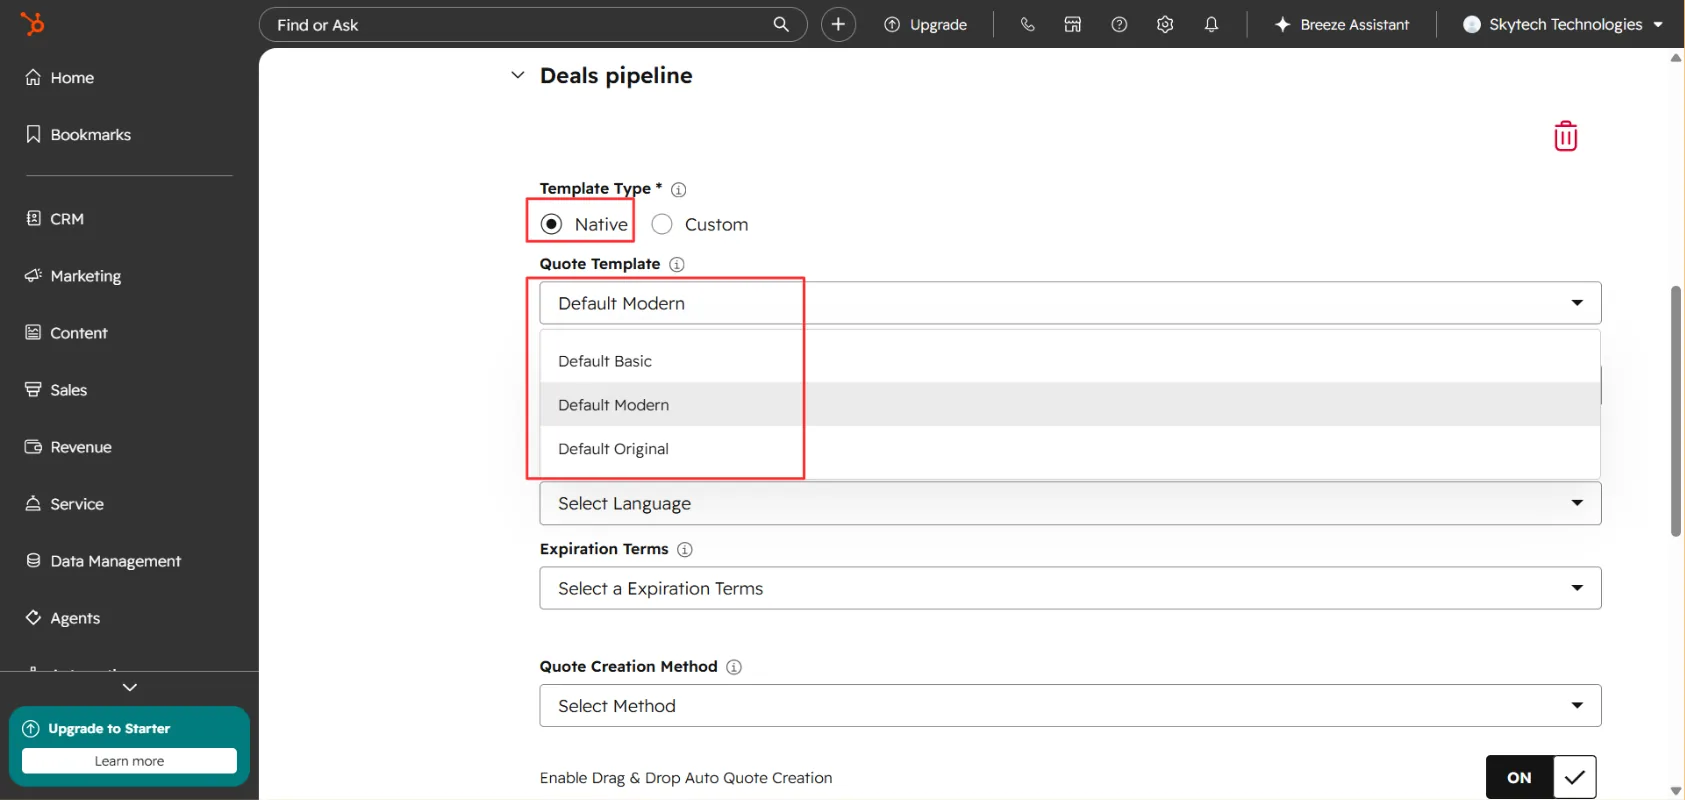Screen dimensions: 1685x800
Task: Click Learn more in upgrade card
Action: coord(129,761)
